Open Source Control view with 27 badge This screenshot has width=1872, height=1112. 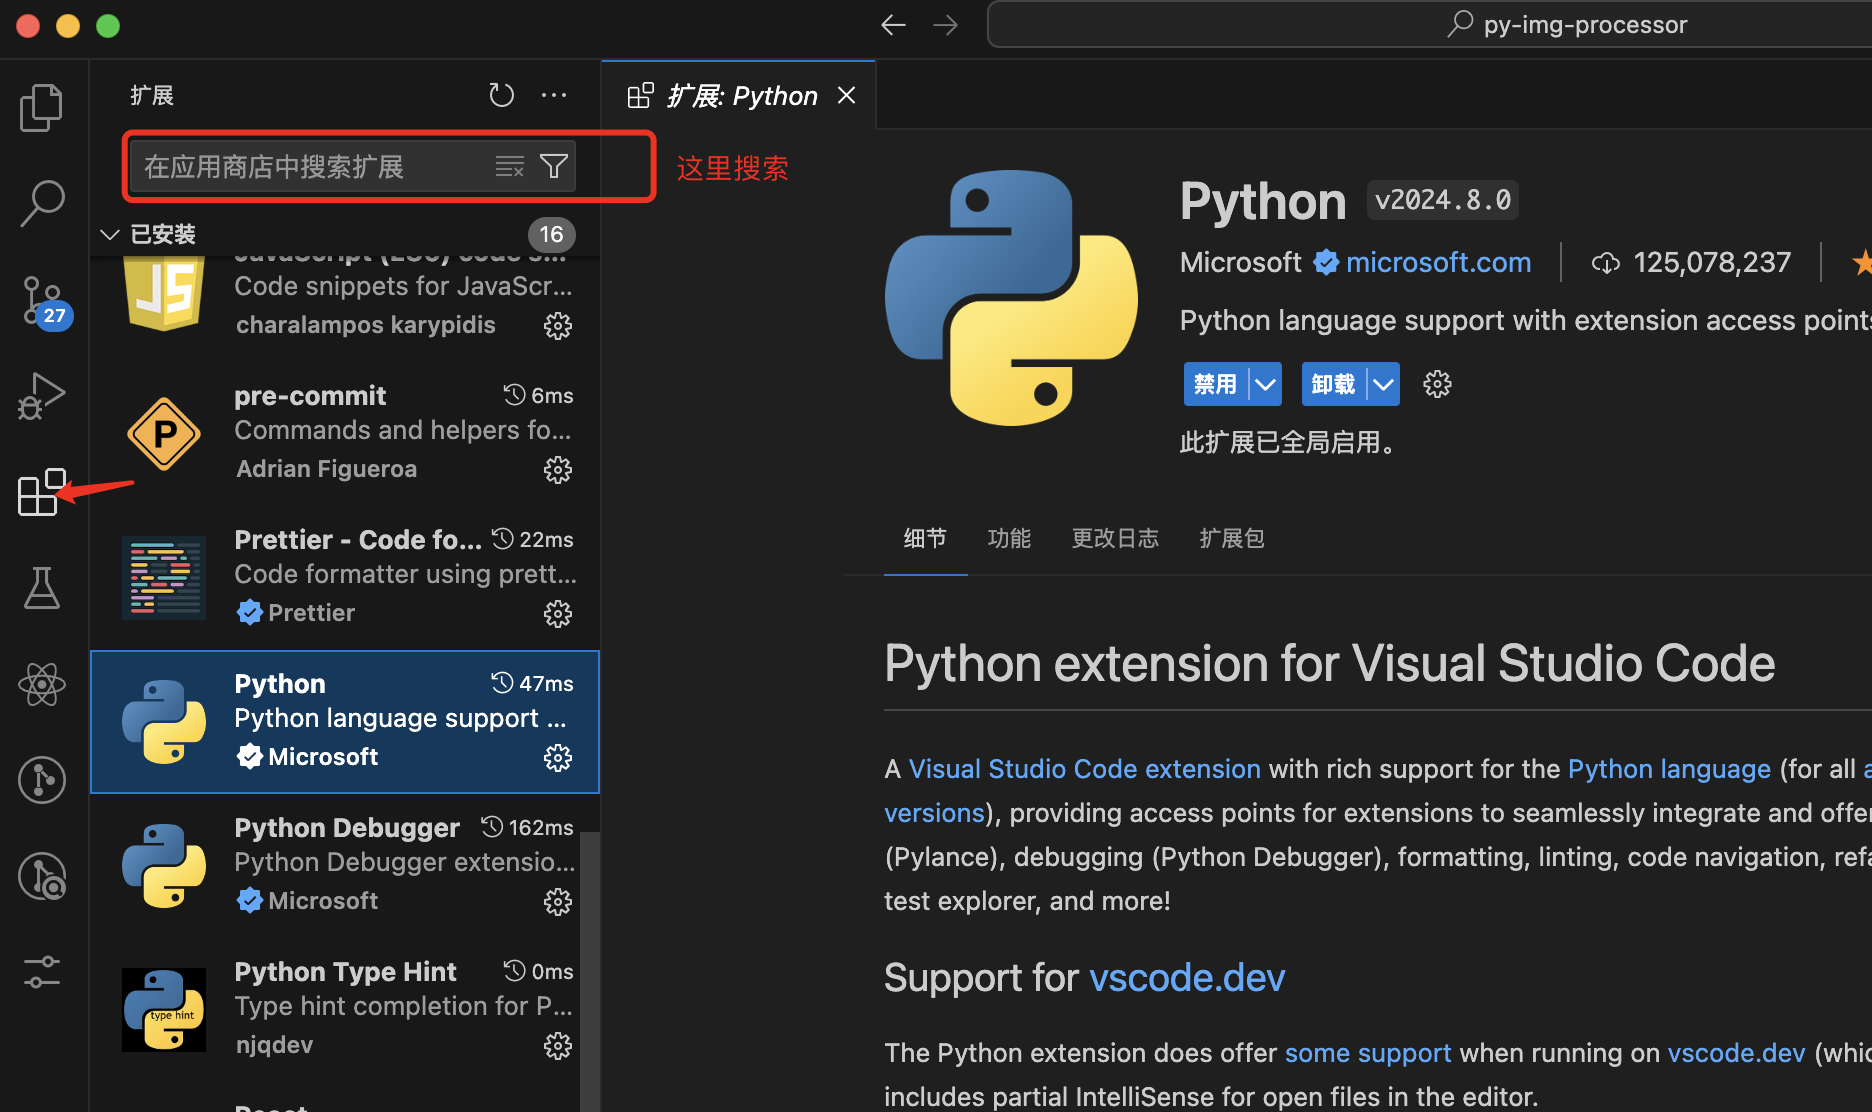click(43, 301)
